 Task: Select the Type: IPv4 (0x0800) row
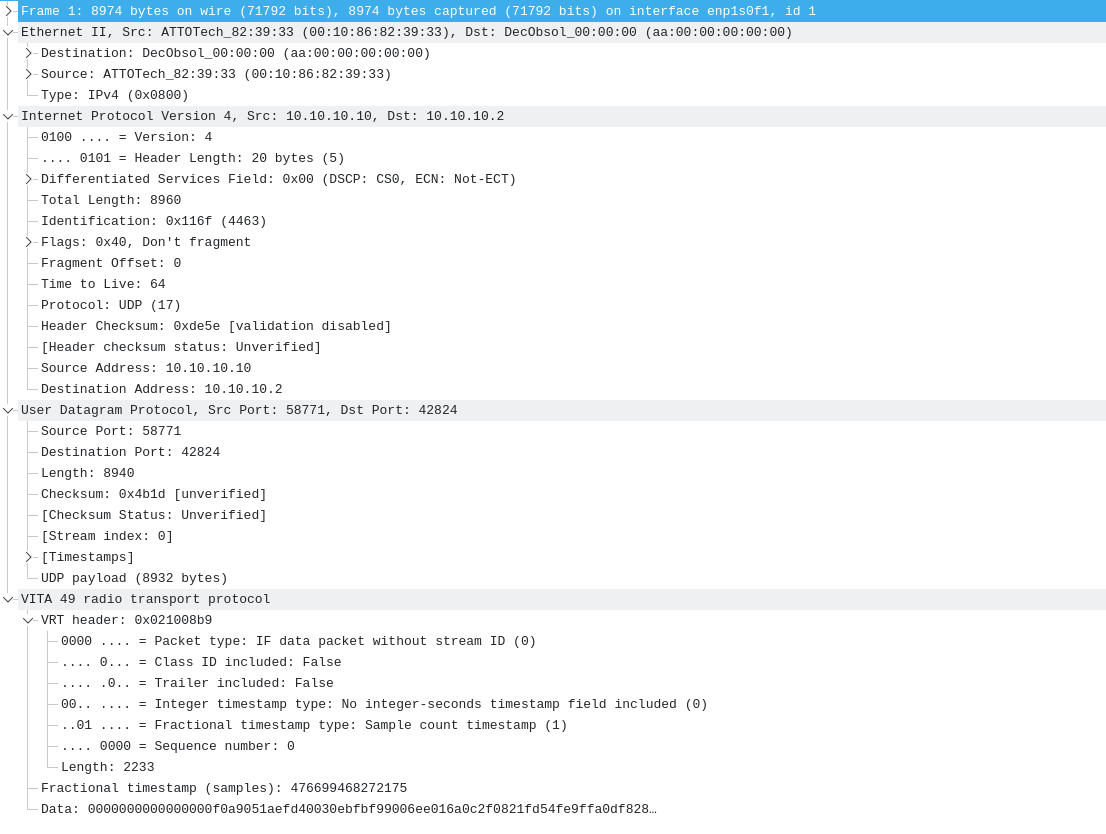(x=114, y=95)
